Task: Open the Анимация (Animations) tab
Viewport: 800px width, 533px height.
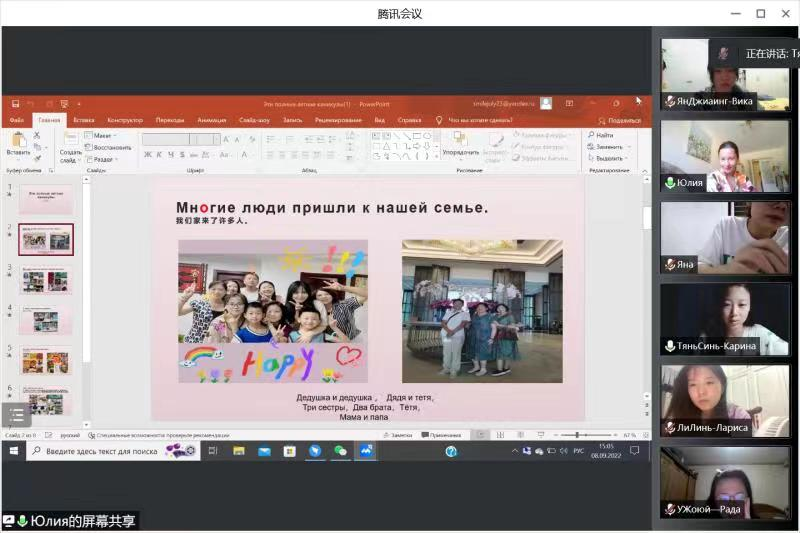Action: [212, 120]
